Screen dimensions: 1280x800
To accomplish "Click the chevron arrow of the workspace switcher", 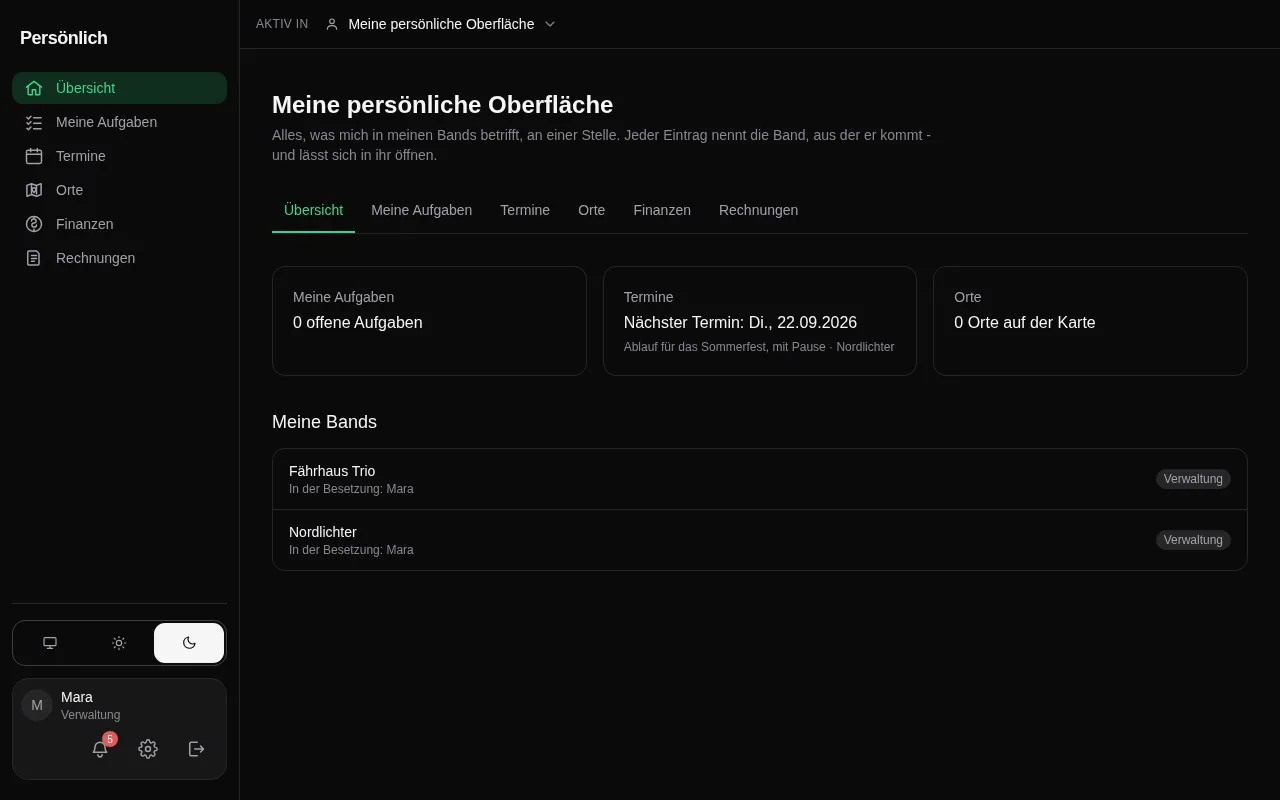I will (550, 24).
